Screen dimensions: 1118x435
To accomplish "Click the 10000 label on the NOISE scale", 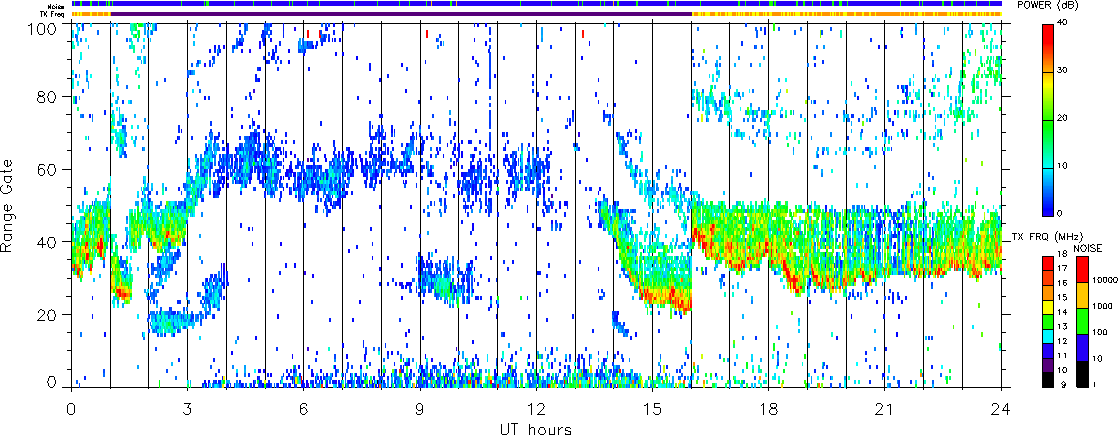I will tap(1104, 280).
